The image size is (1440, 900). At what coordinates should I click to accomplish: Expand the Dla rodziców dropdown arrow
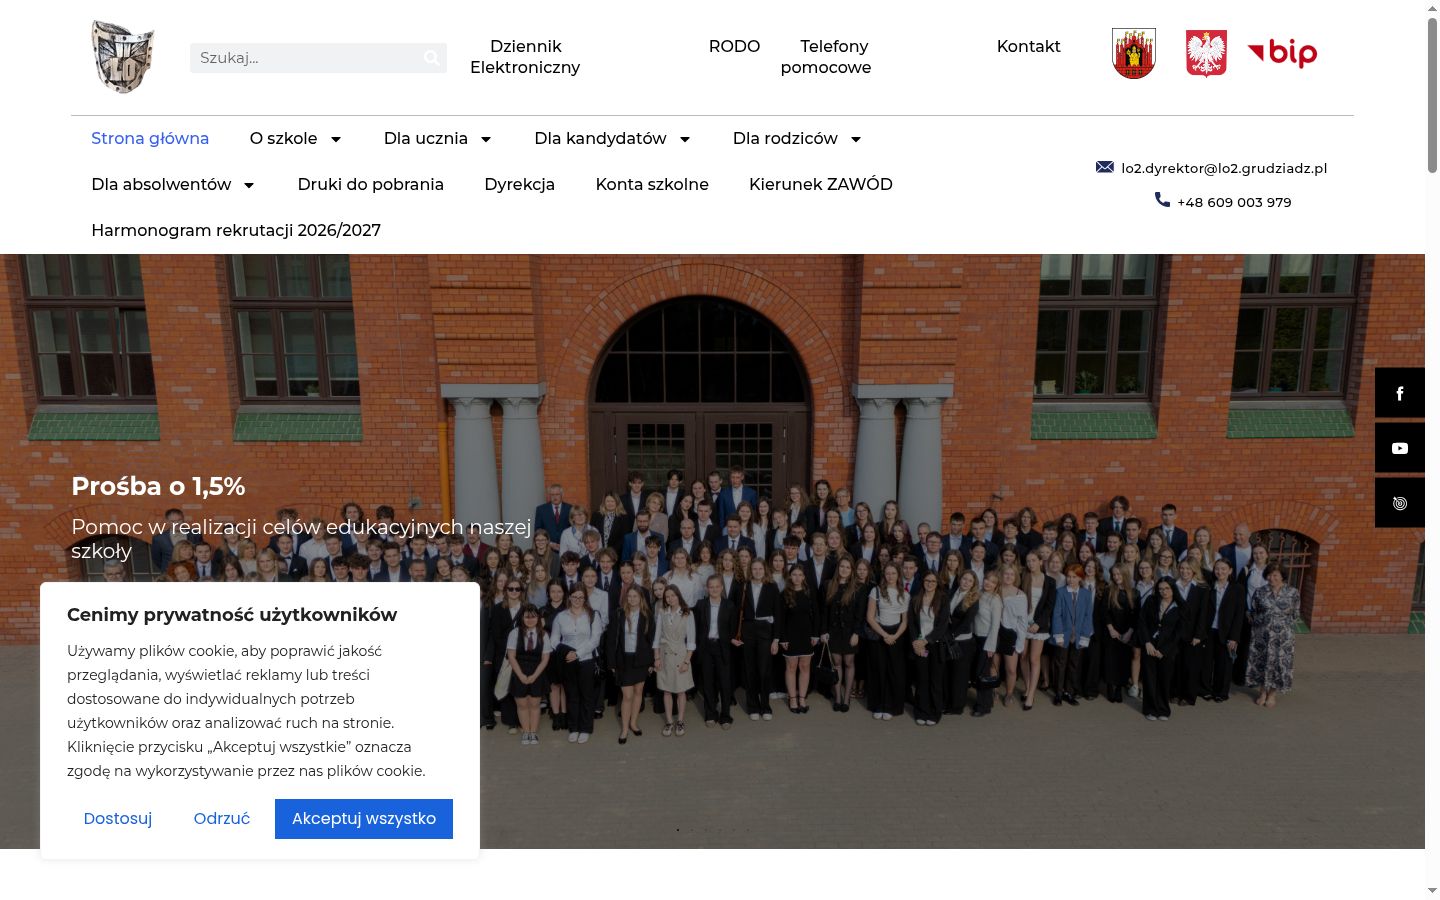click(x=856, y=139)
